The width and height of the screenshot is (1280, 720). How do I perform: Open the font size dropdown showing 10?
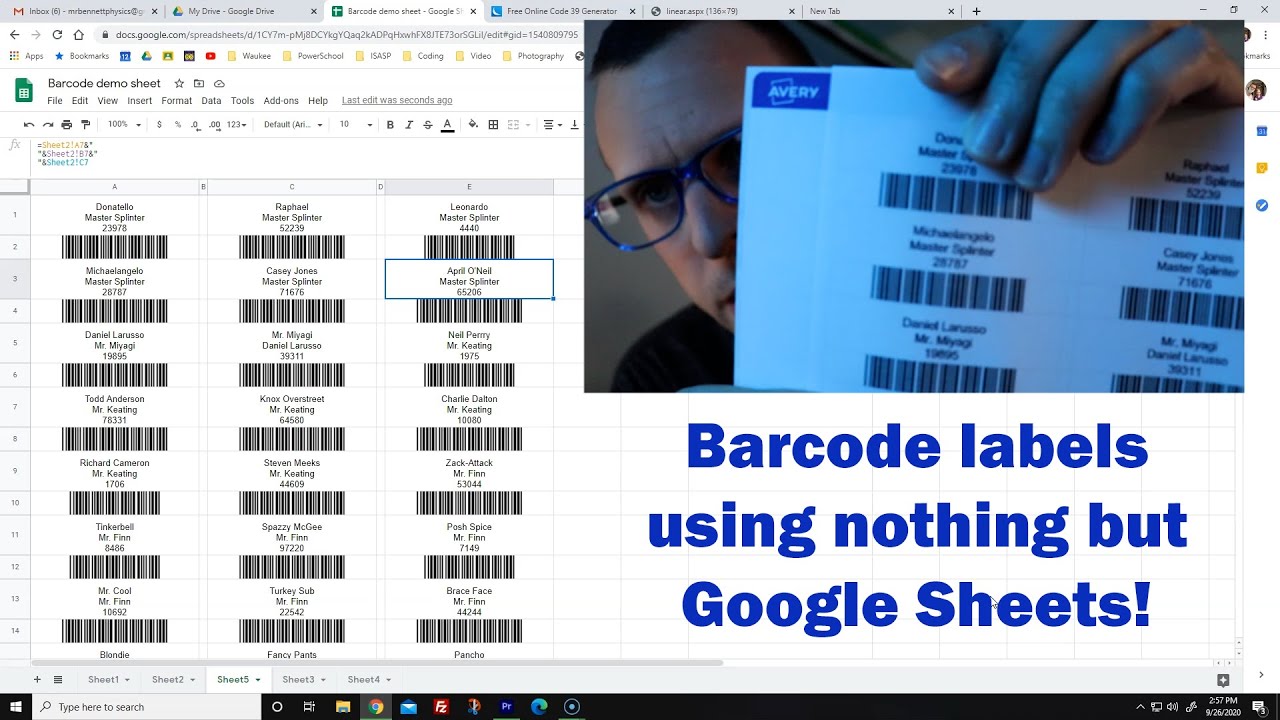click(x=355, y=125)
